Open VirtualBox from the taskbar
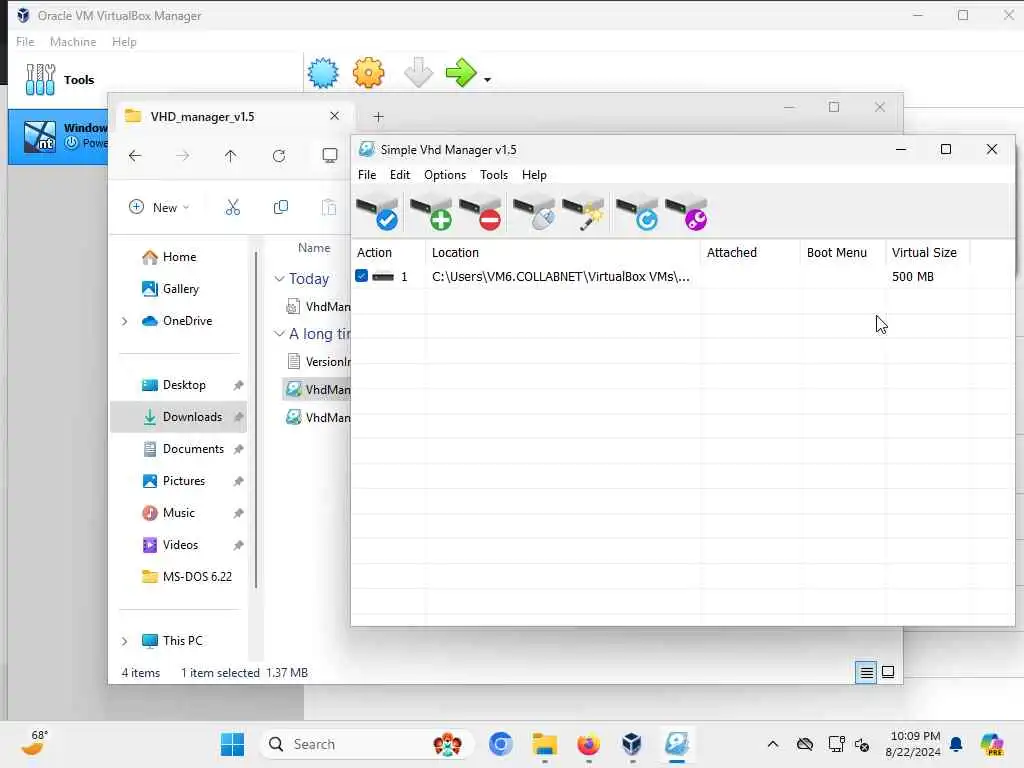Viewport: 1024px width, 768px height. point(632,744)
